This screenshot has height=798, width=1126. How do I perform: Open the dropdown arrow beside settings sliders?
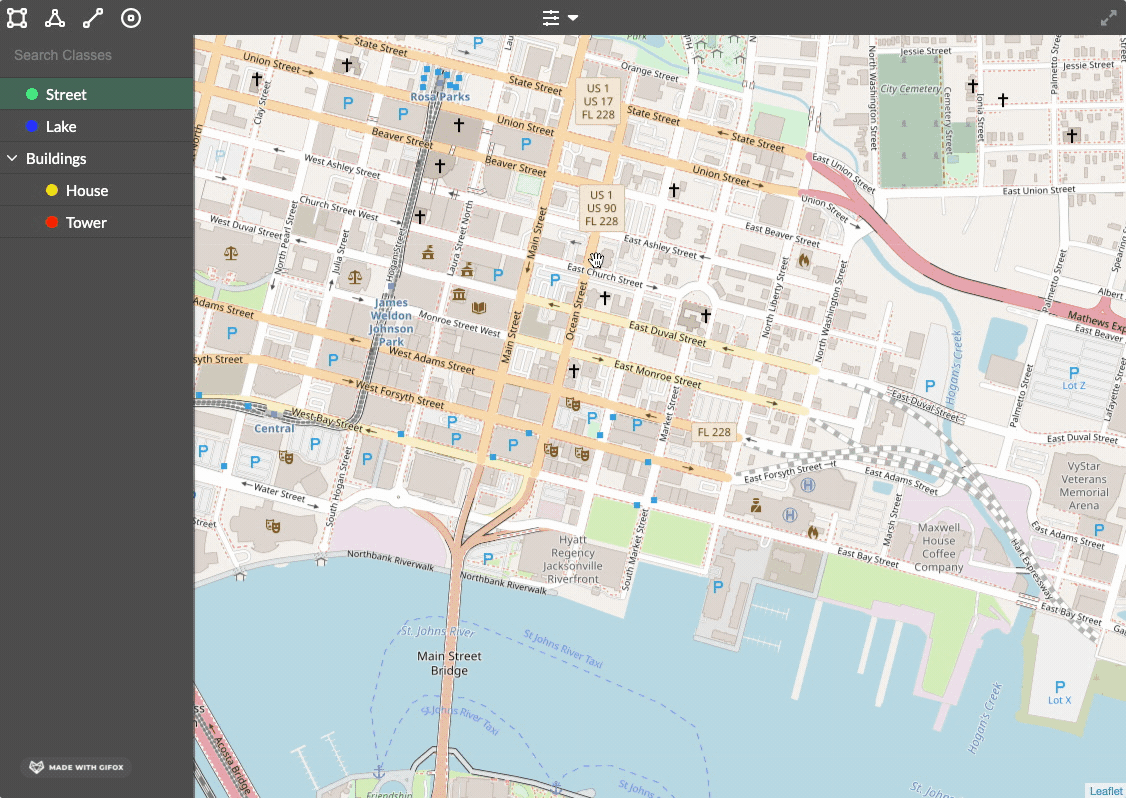[x=573, y=18]
